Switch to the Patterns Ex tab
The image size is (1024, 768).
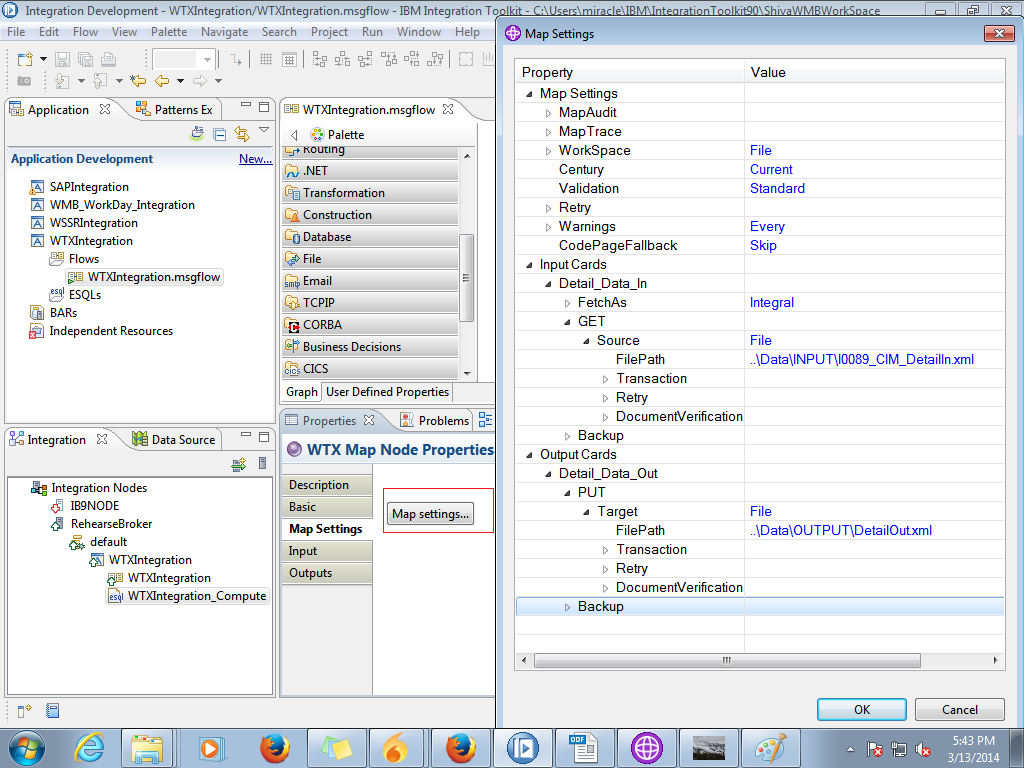point(175,110)
